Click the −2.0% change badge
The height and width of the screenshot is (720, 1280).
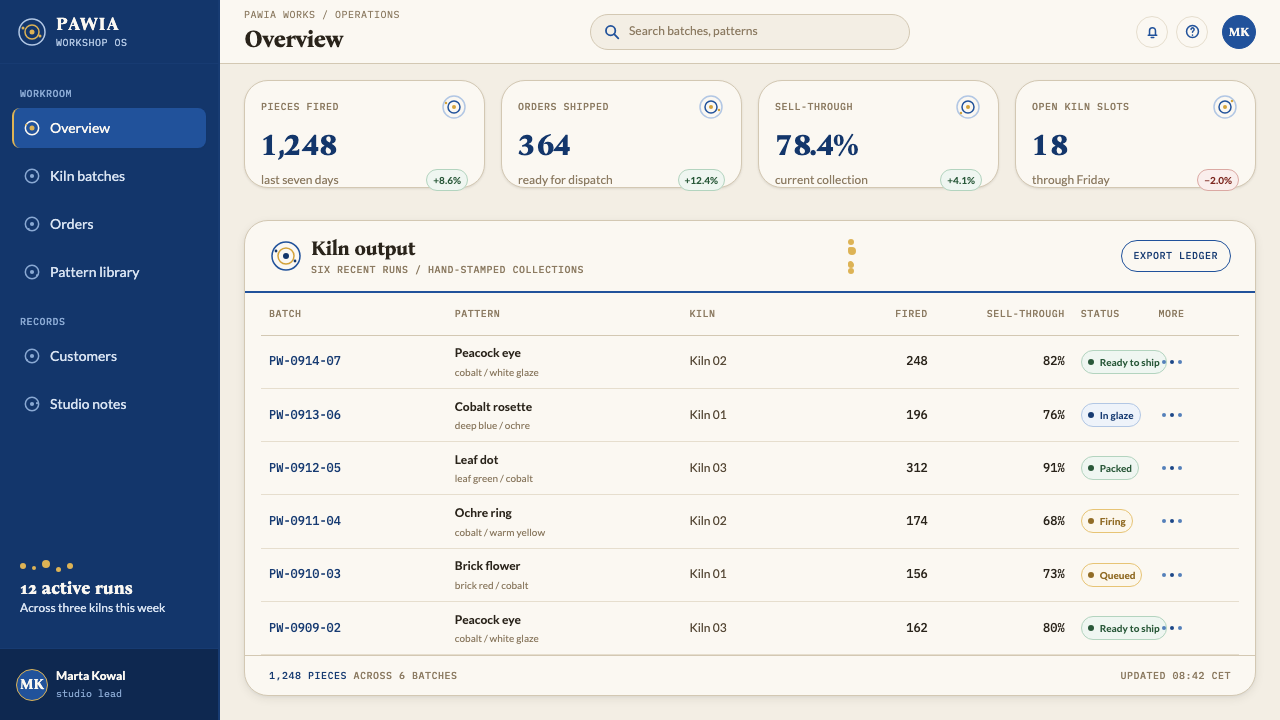coord(1218,180)
